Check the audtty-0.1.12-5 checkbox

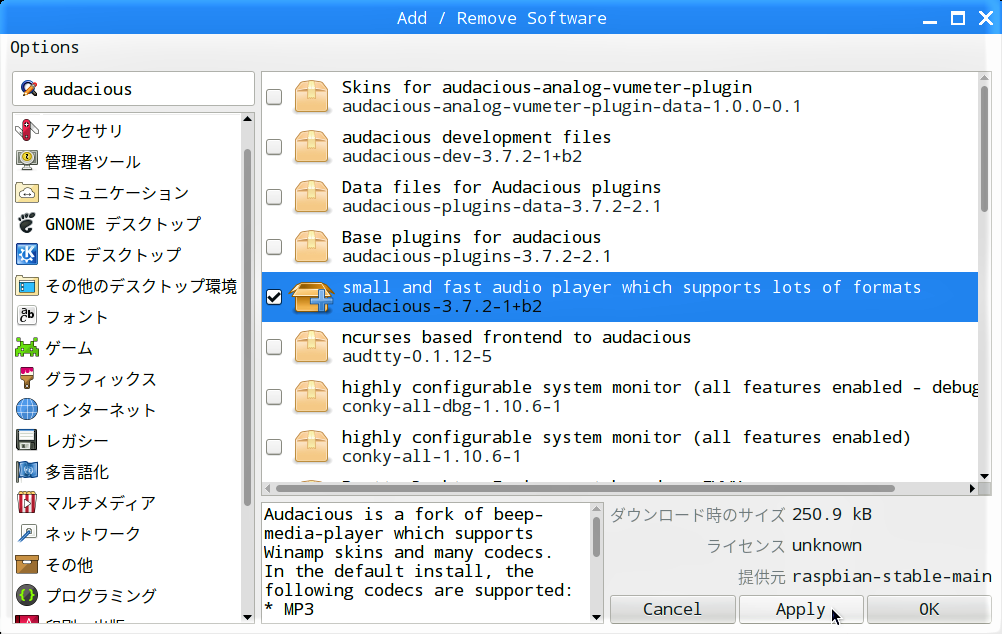[274, 346]
